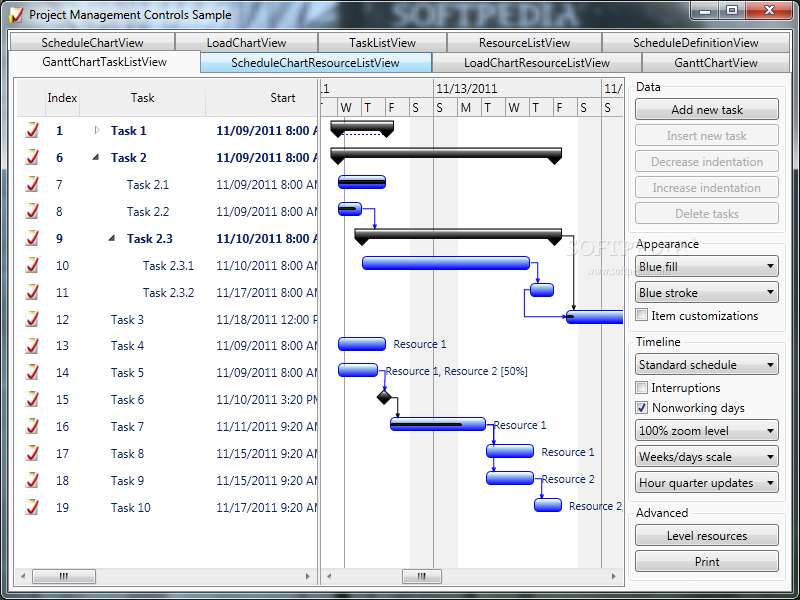Click the checkmark icon in Task 4 row

click(32, 346)
